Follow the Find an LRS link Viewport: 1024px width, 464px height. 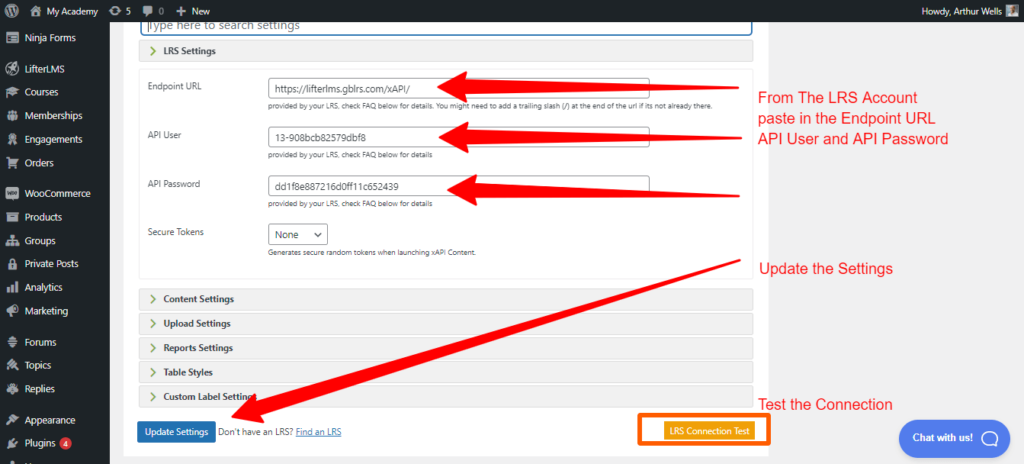[318, 432]
